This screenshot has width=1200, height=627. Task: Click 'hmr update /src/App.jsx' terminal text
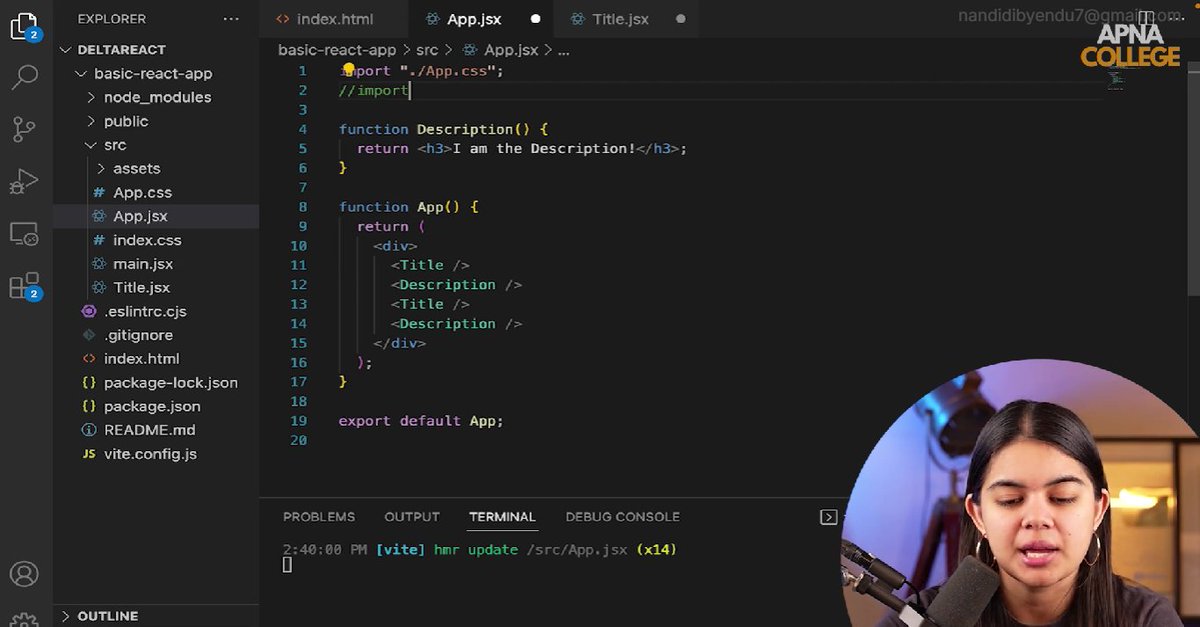[x=532, y=549]
